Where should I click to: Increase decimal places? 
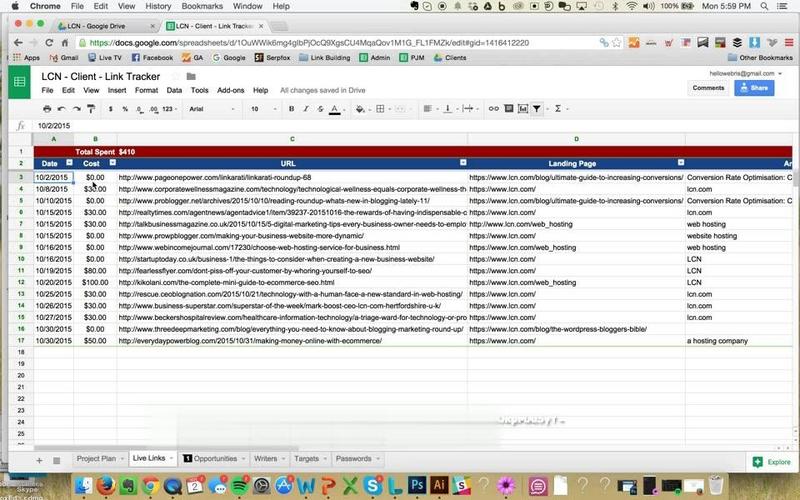pos(154,109)
